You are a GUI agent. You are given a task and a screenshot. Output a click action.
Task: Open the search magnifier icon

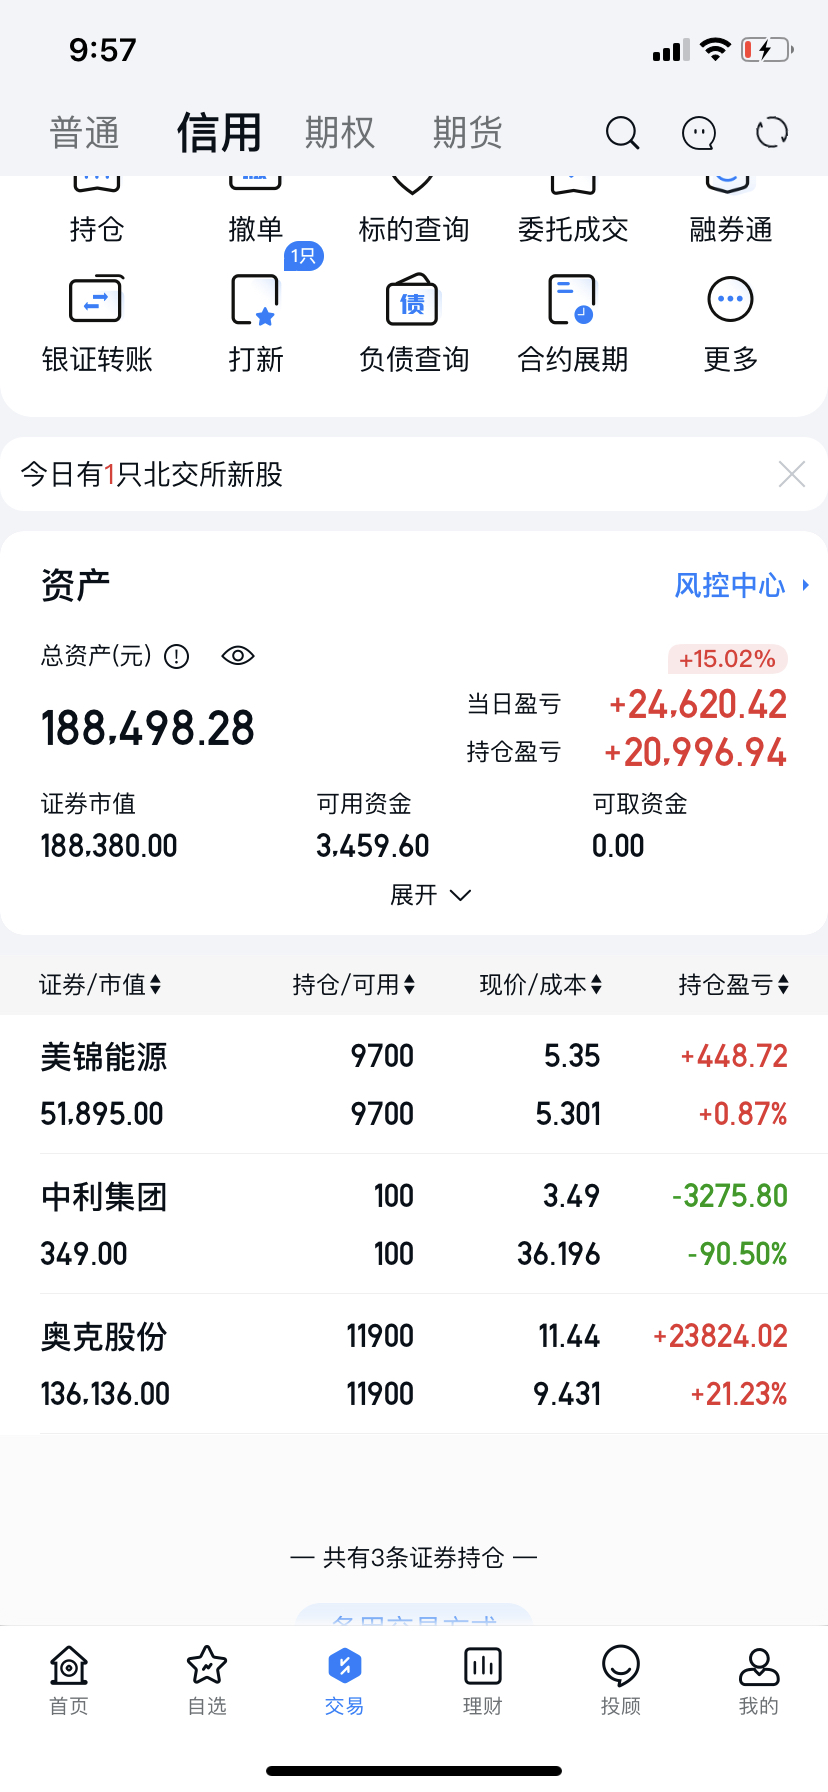click(x=622, y=133)
